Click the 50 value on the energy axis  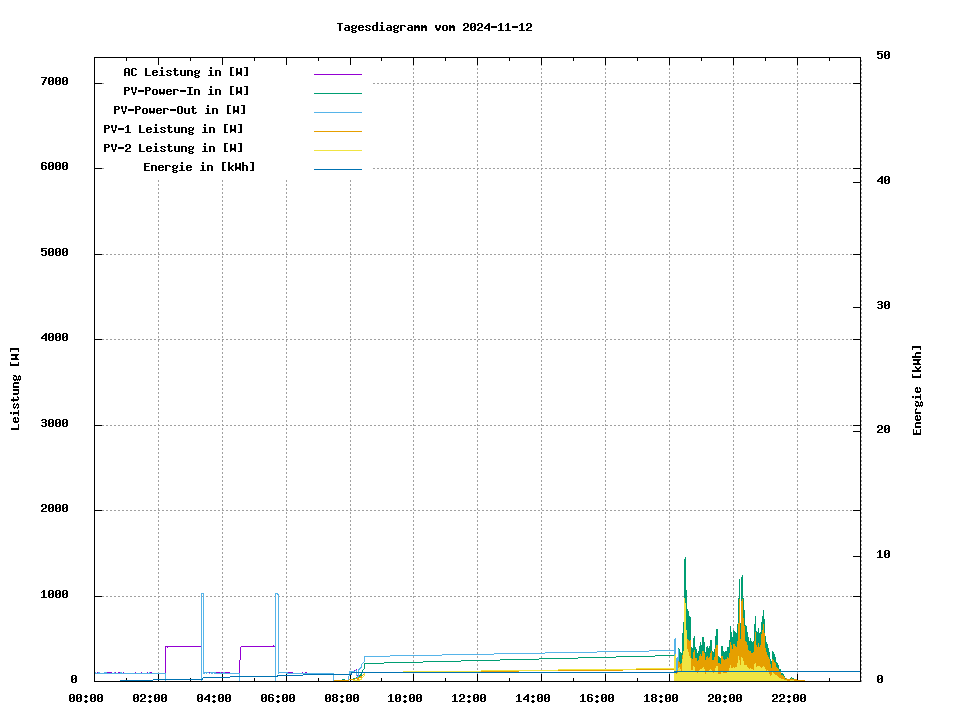(883, 56)
